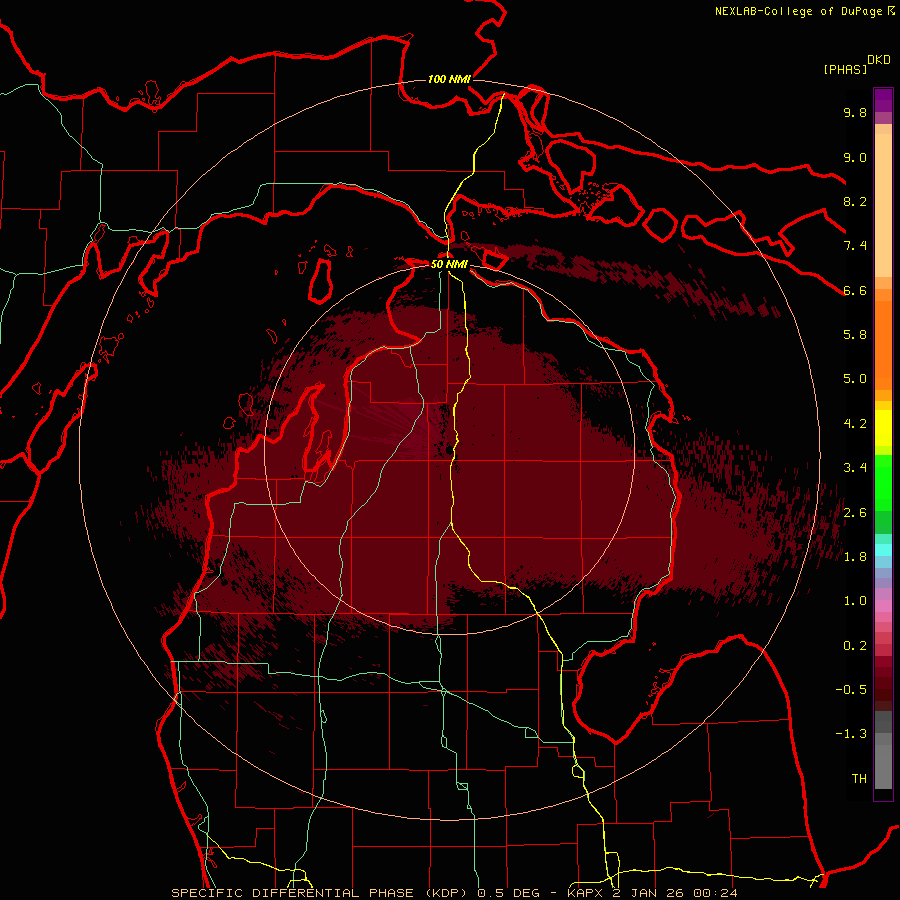Viewport: 900px width, 900px height.
Task: Select the 9.0 scale value
Action: click(855, 157)
